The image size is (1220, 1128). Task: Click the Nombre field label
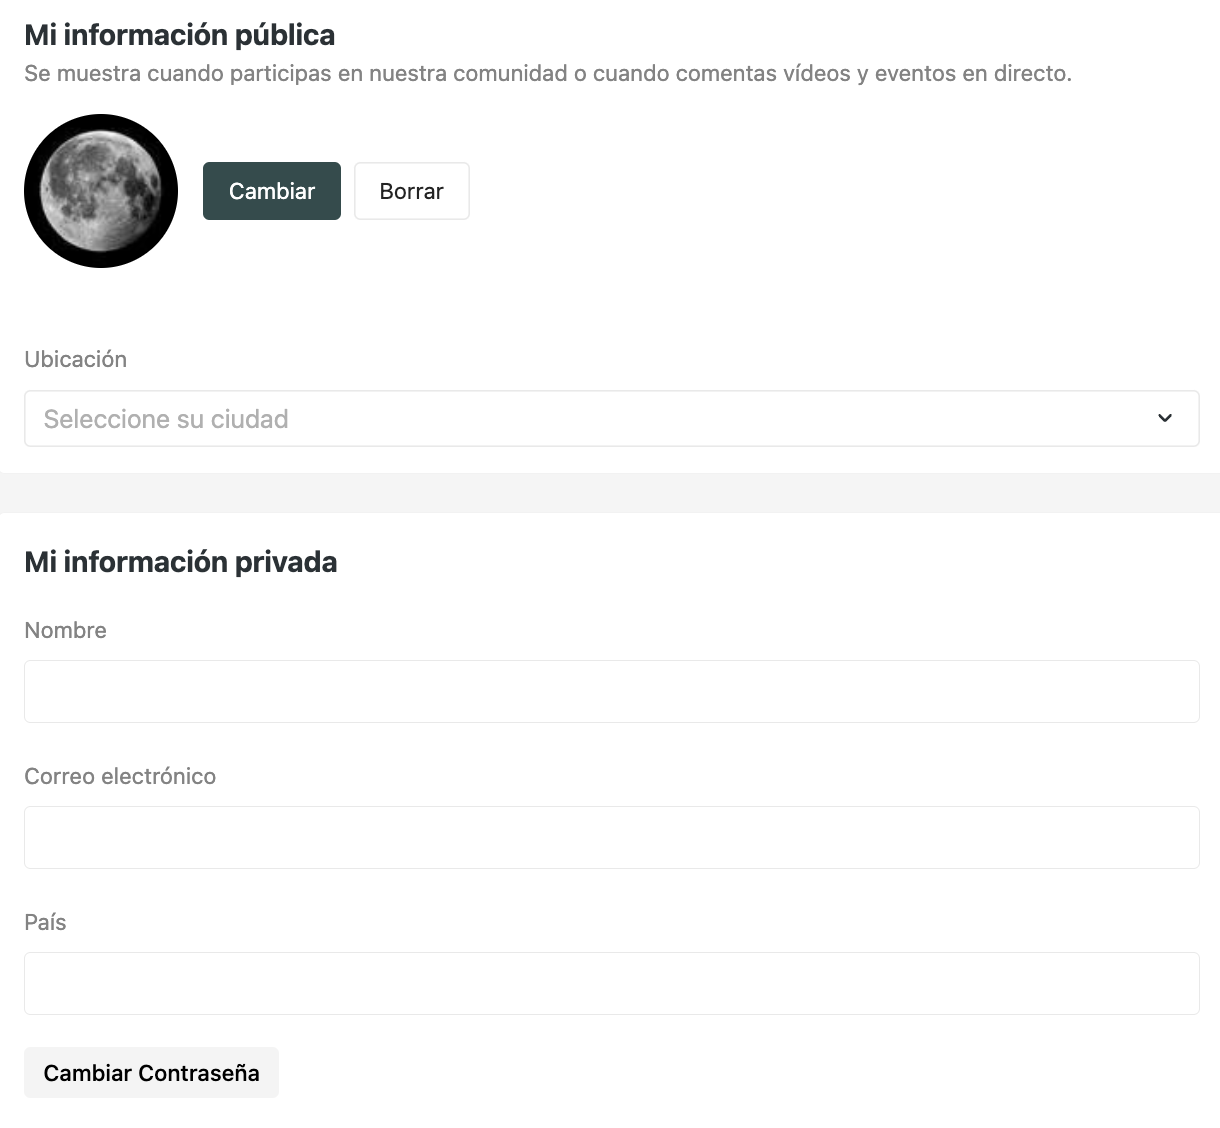(x=65, y=630)
